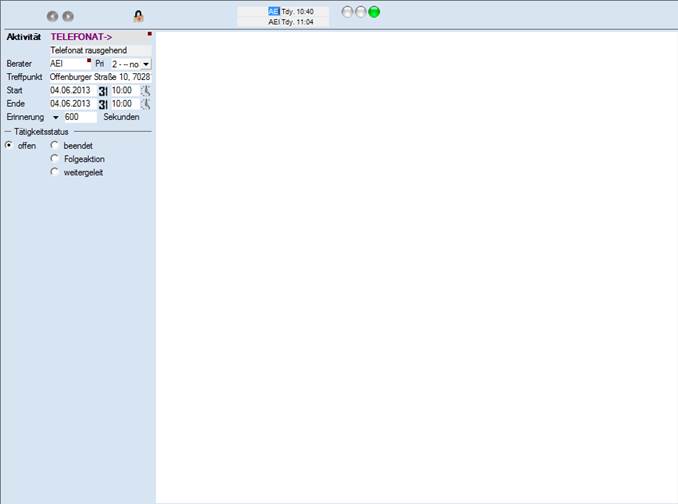Click the Berater input field
Image resolution: width=678 pixels, height=504 pixels.
69,63
